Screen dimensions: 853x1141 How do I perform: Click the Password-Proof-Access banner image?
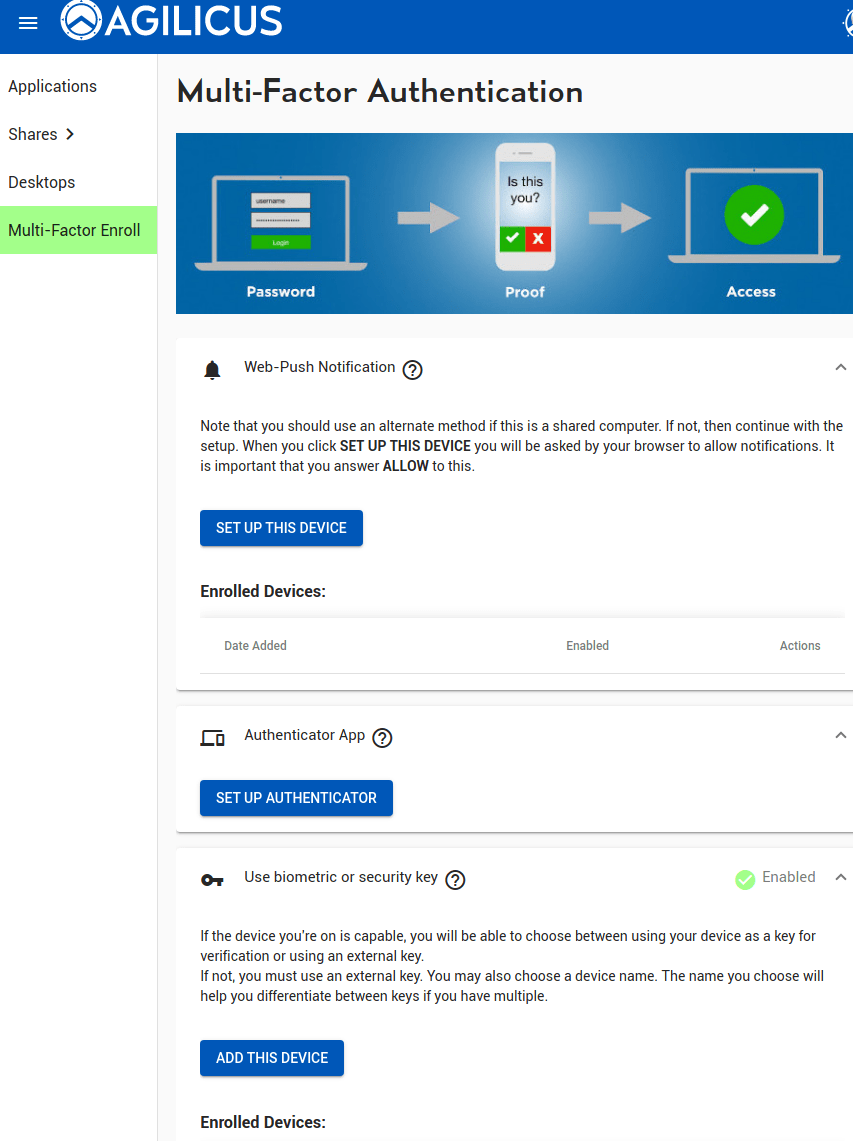[x=514, y=223]
